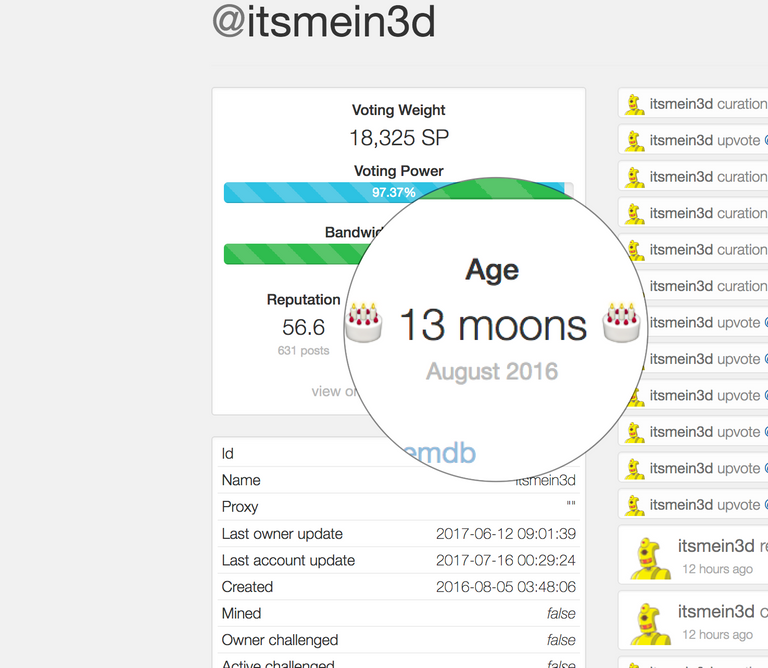The image size is (768, 668).
Task: Click the left birthday cake icon beside Age
Action: click(363, 322)
